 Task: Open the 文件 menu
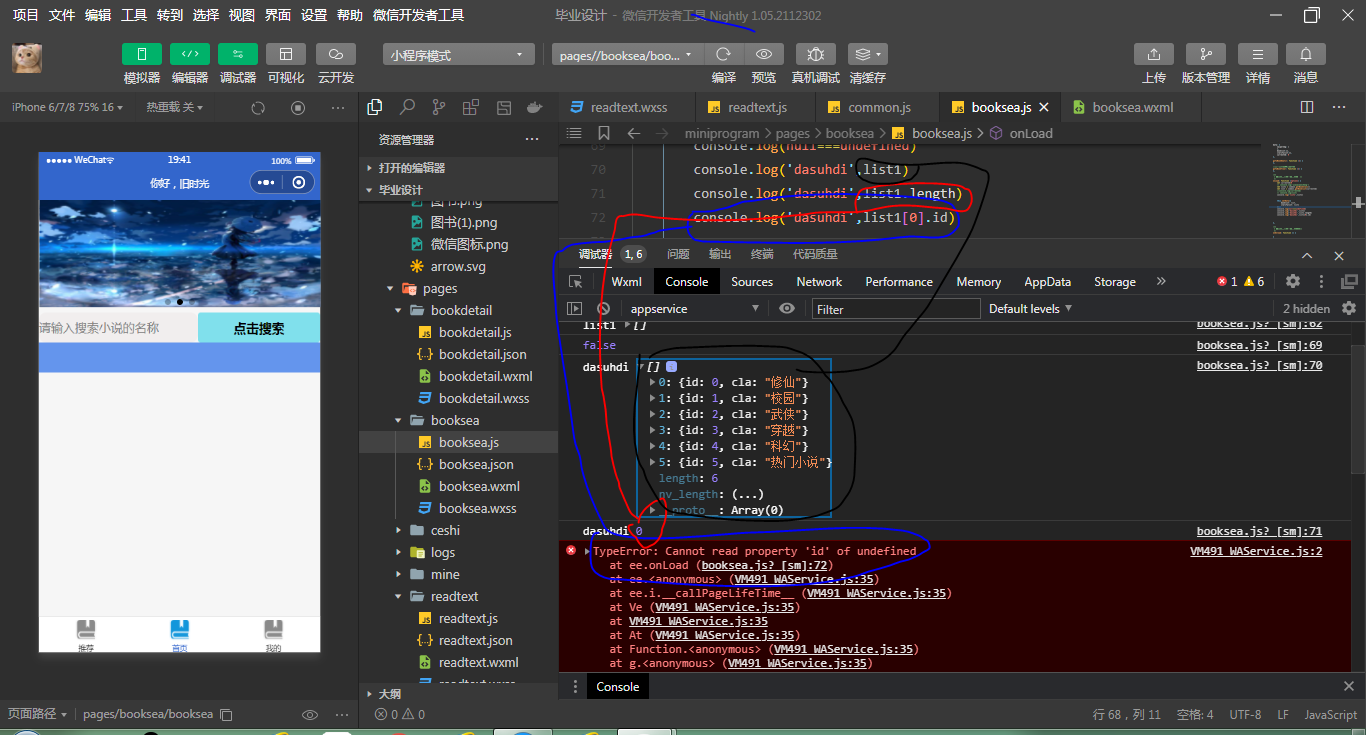point(62,15)
